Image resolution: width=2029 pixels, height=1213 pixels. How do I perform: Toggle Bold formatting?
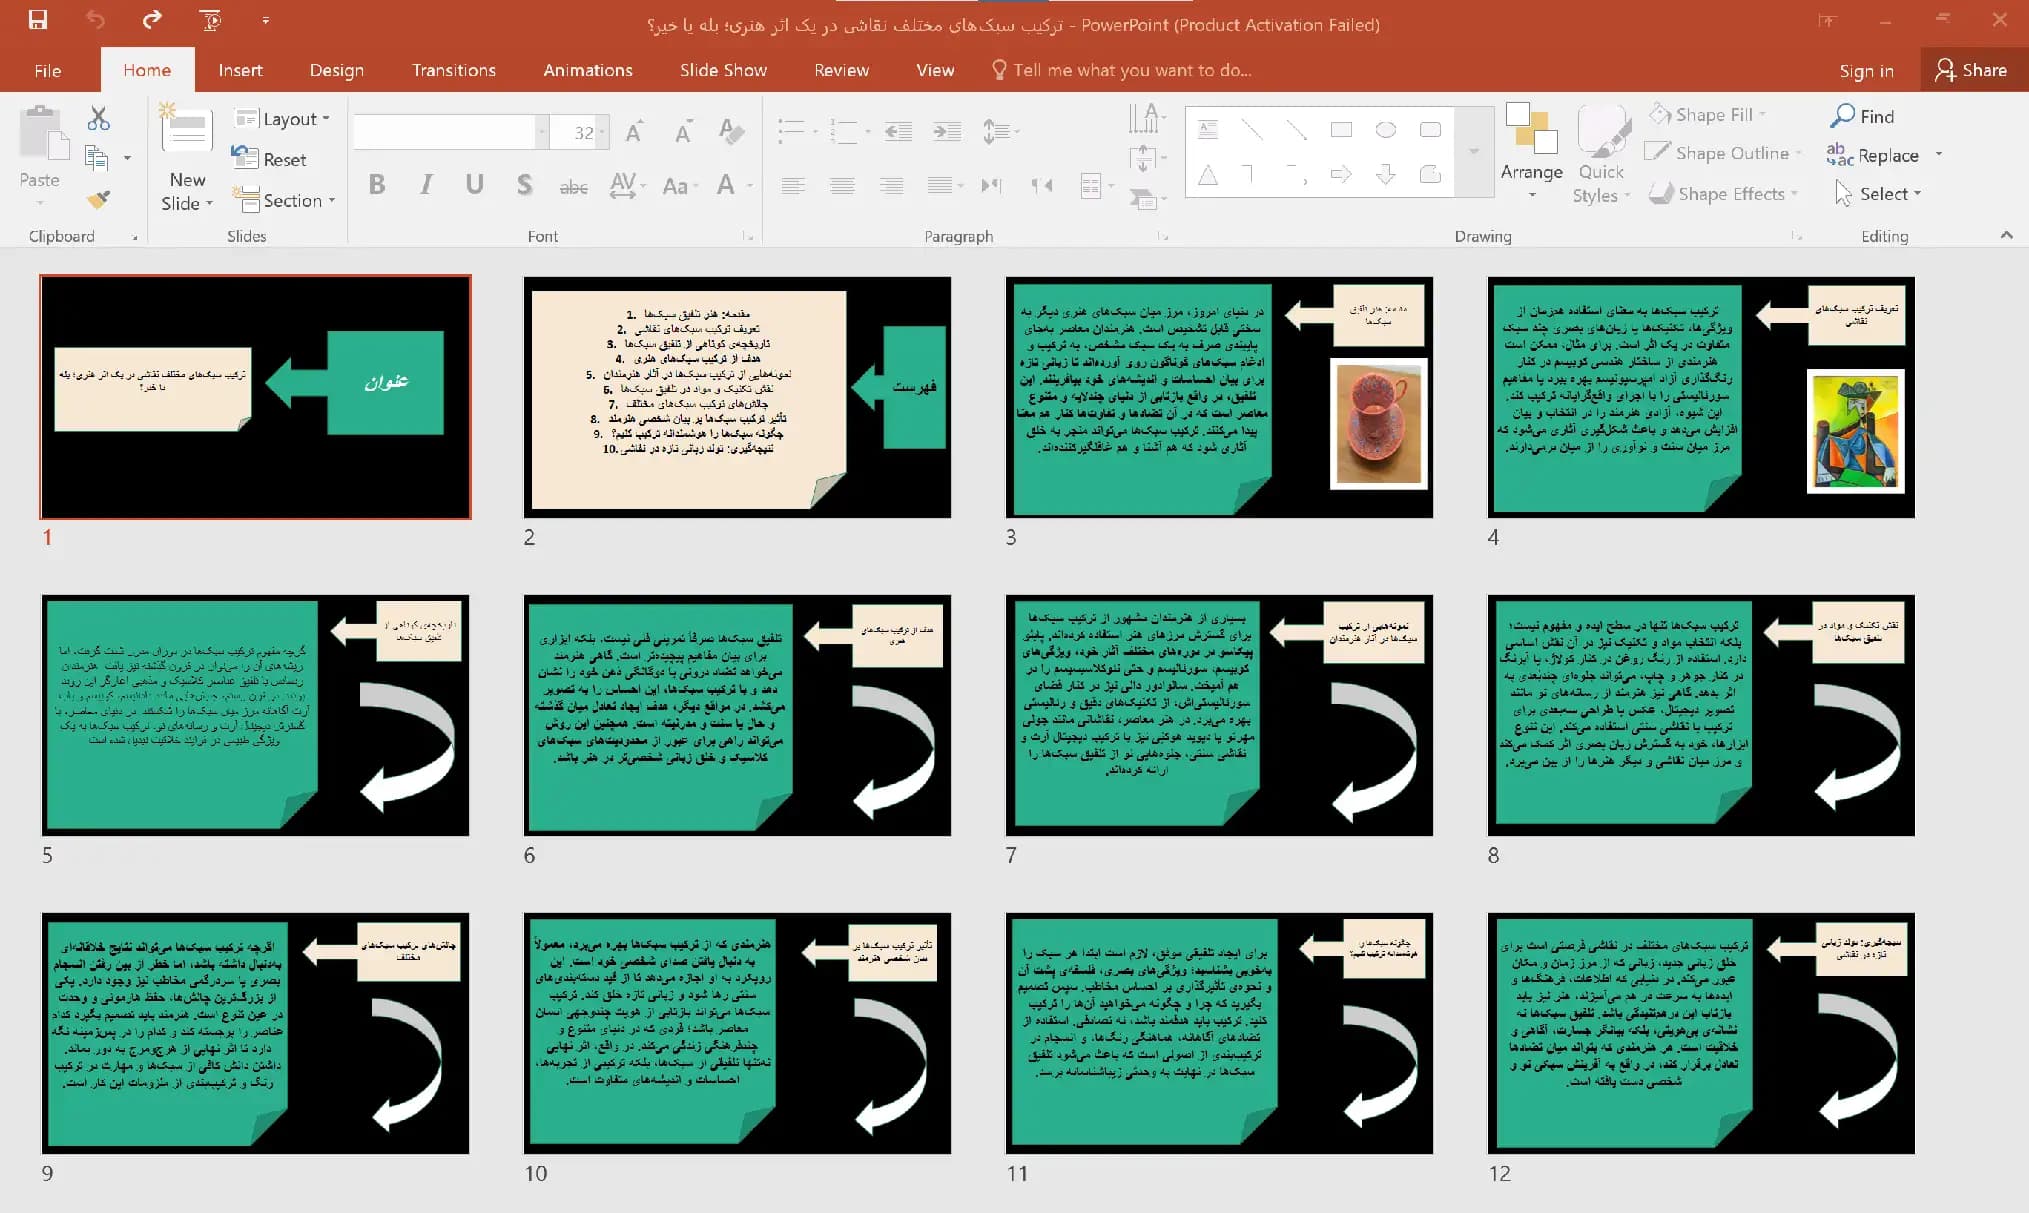tap(377, 184)
